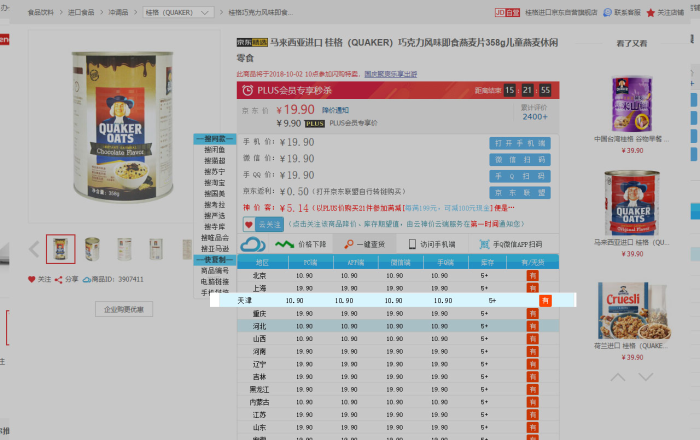Open the 进口食品 breadcrumb link
The height and width of the screenshot is (440, 700).
[x=81, y=12]
